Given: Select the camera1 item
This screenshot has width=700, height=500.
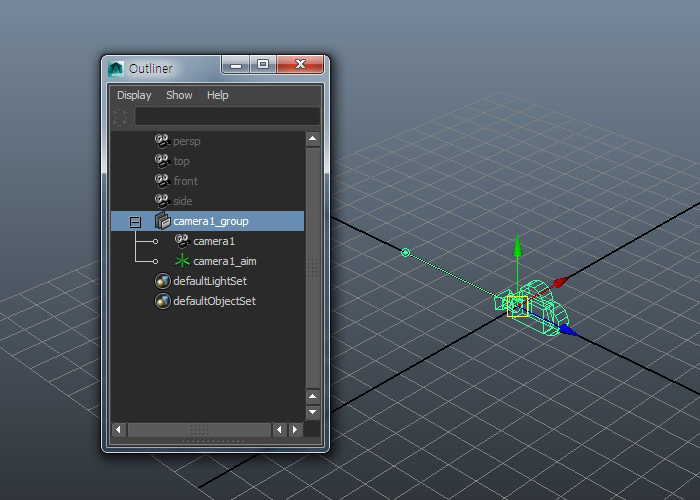Looking at the screenshot, I should tap(214, 241).
